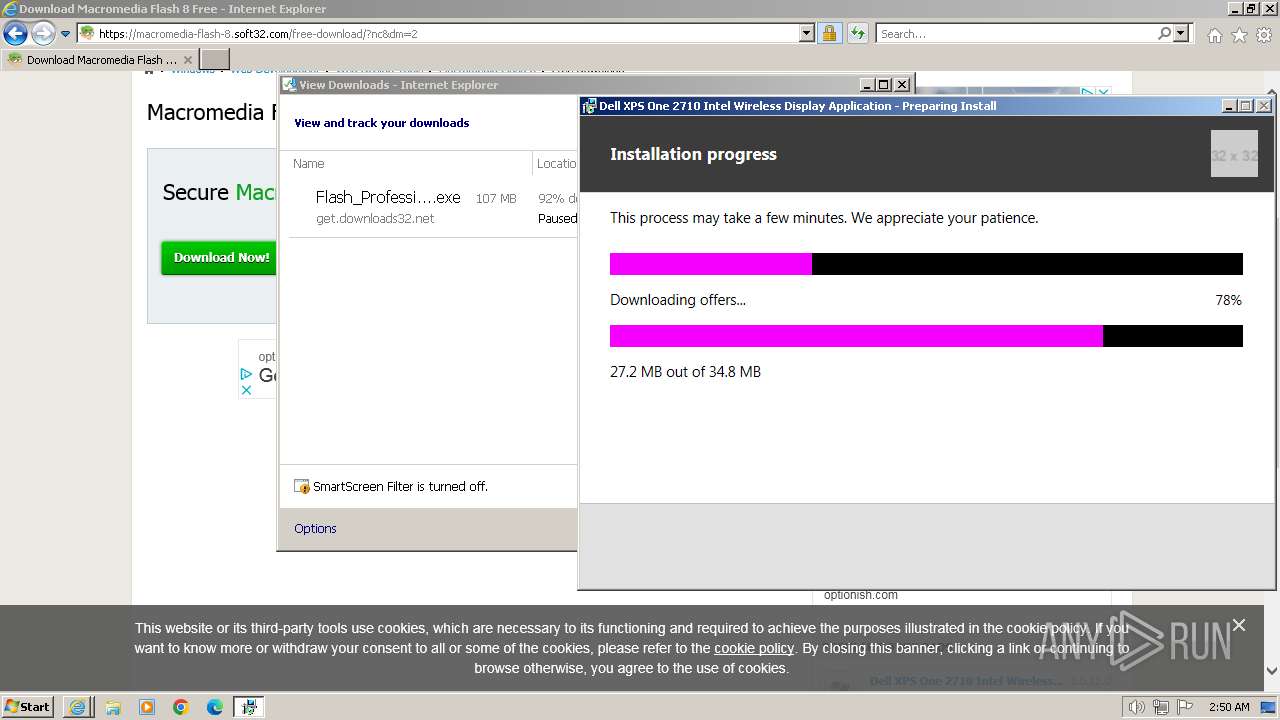Click the optionish.com ad text
The height and width of the screenshot is (720, 1280).
(861, 595)
